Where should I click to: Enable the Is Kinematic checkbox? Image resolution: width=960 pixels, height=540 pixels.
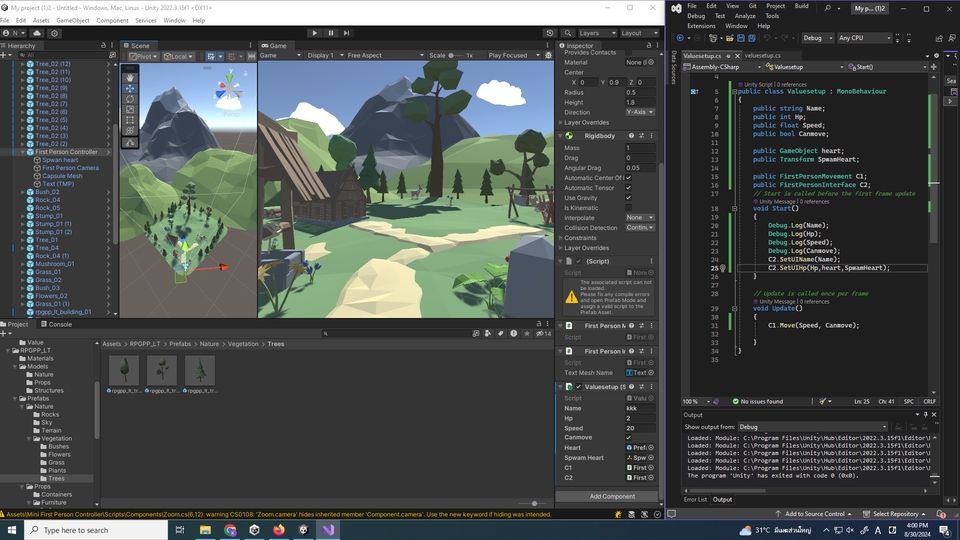[628, 208]
